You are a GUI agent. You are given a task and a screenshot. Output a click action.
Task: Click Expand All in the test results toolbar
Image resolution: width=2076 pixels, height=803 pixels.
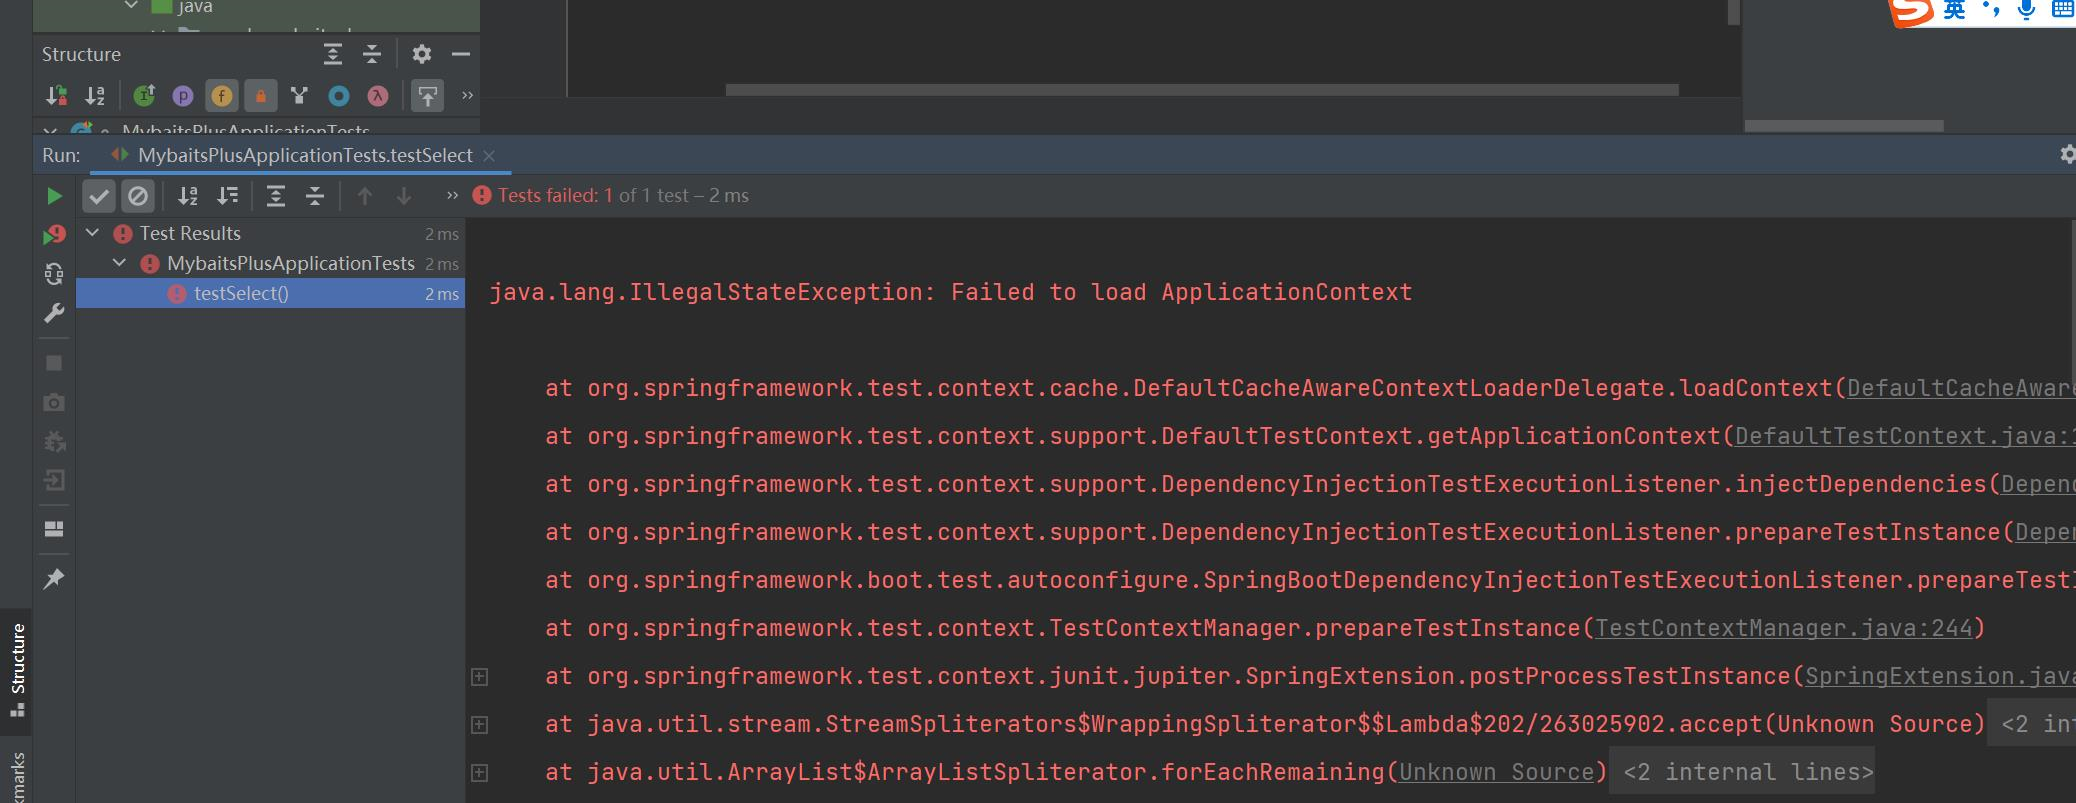[x=276, y=196]
